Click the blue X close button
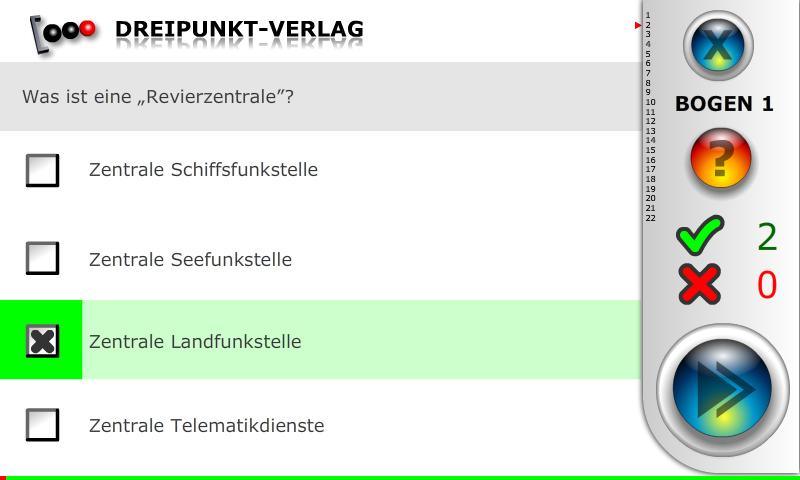800x480 pixels. coord(717,45)
